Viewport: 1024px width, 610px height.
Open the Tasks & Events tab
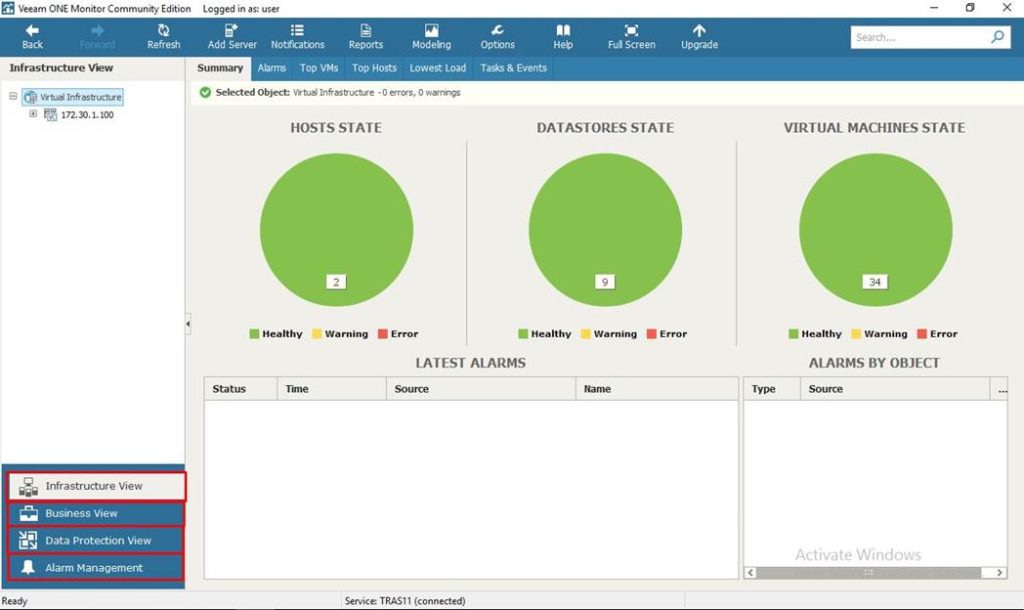pos(513,68)
